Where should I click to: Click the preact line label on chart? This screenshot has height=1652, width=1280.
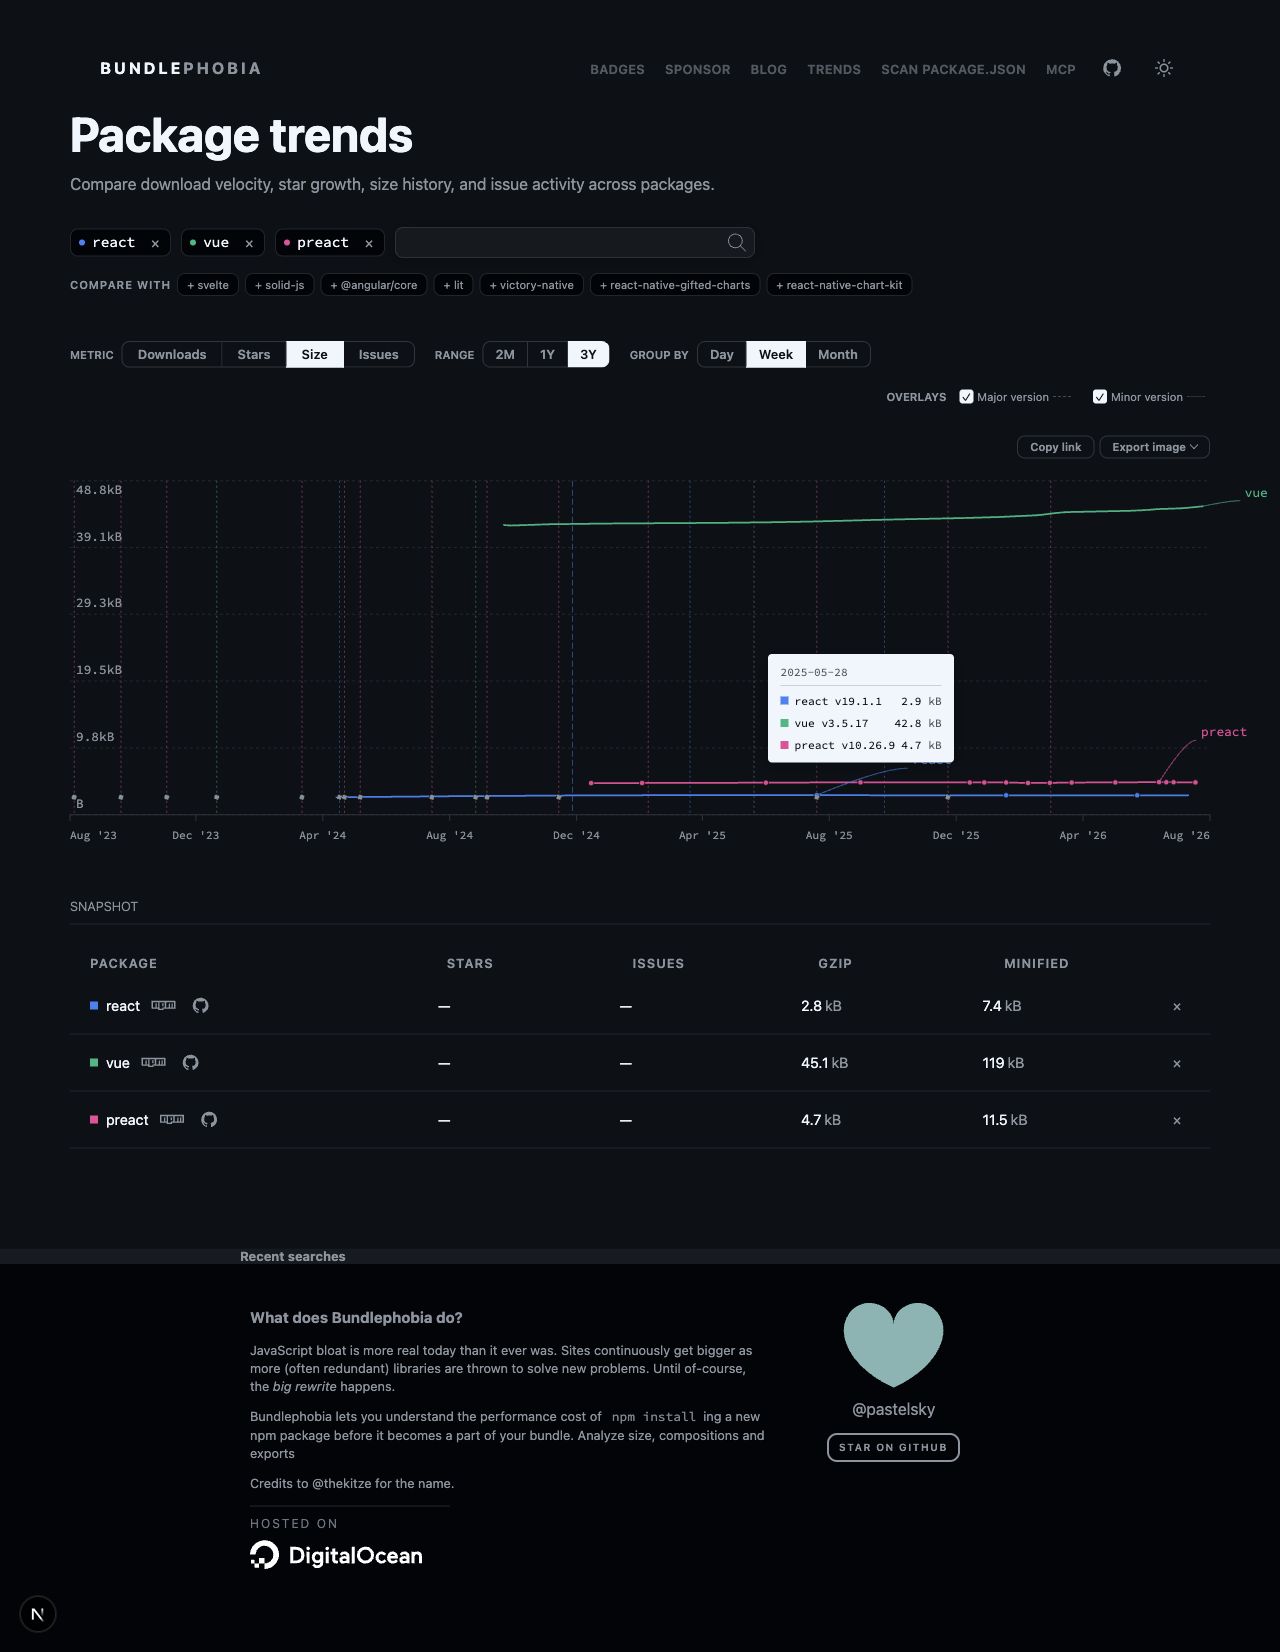[x=1224, y=732]
